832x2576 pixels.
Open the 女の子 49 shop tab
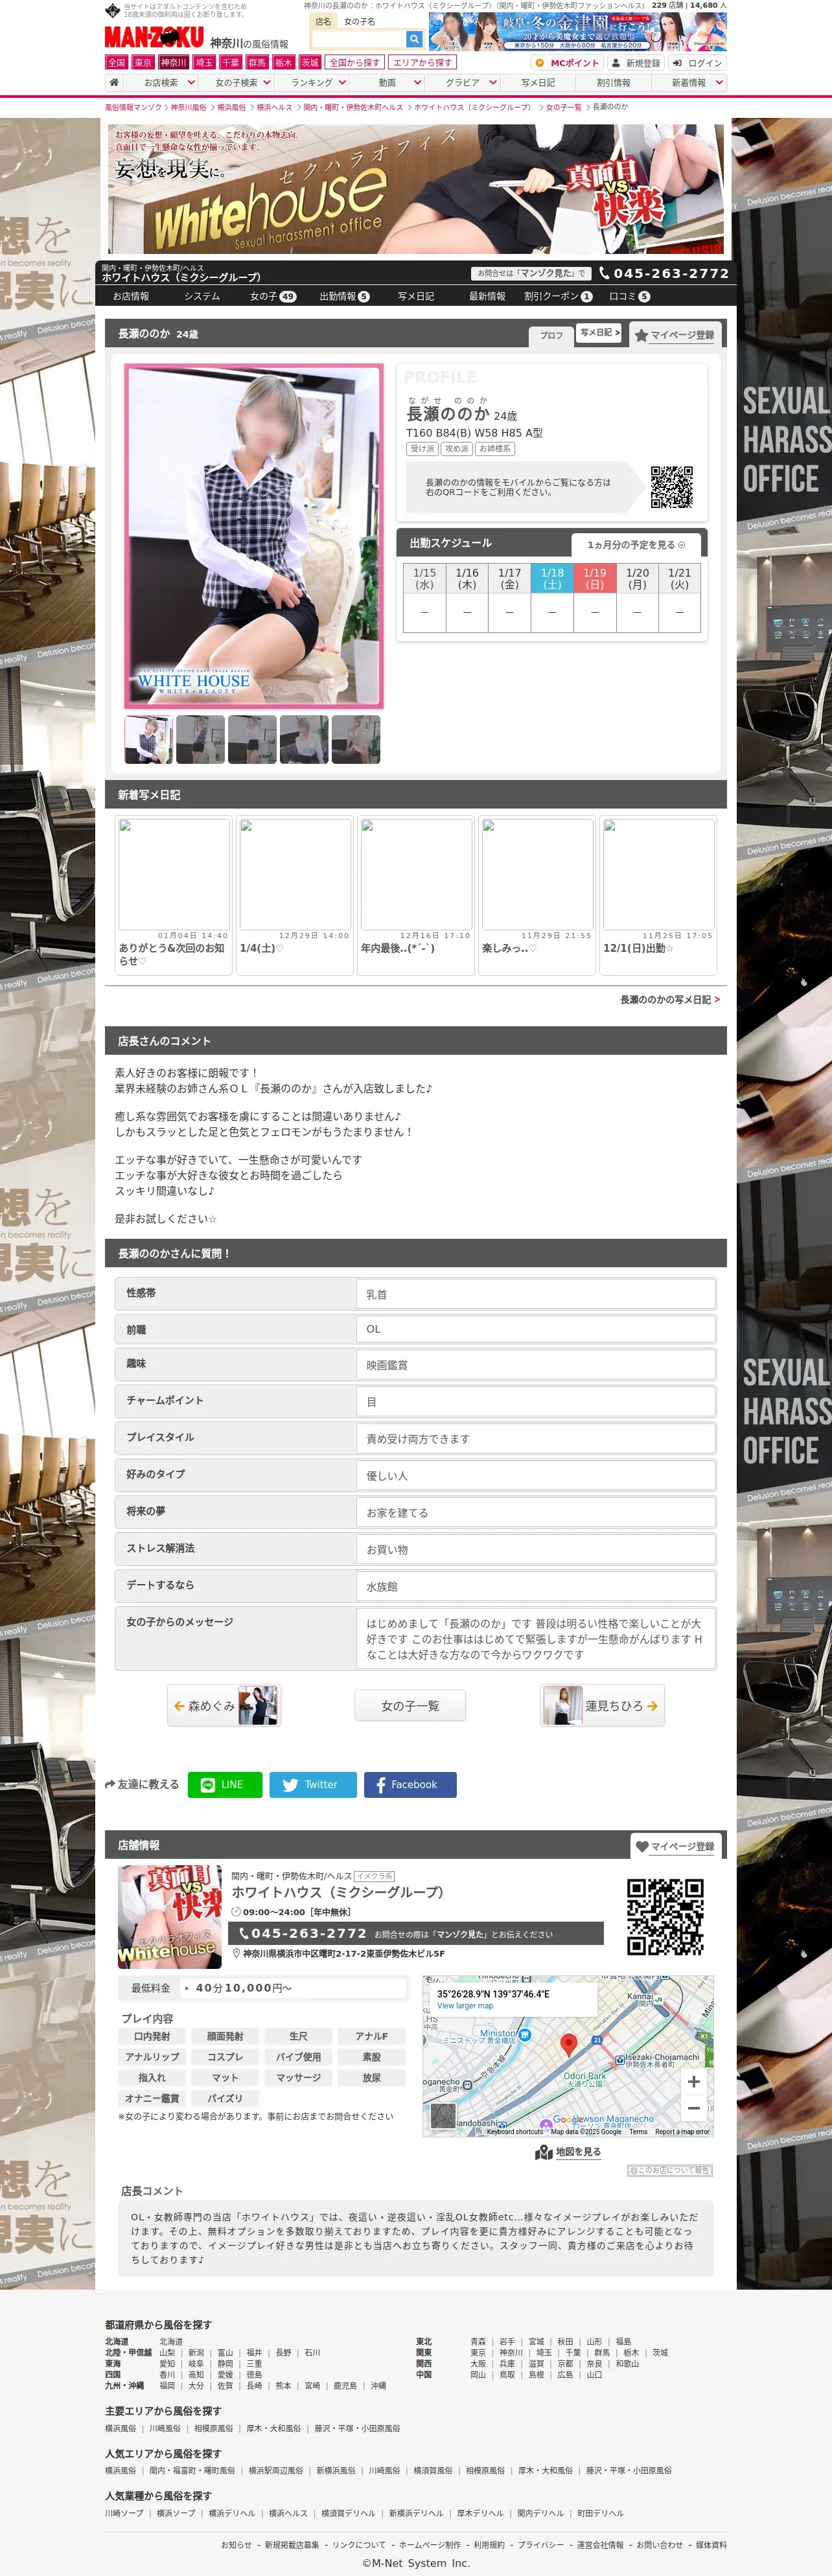272,296
